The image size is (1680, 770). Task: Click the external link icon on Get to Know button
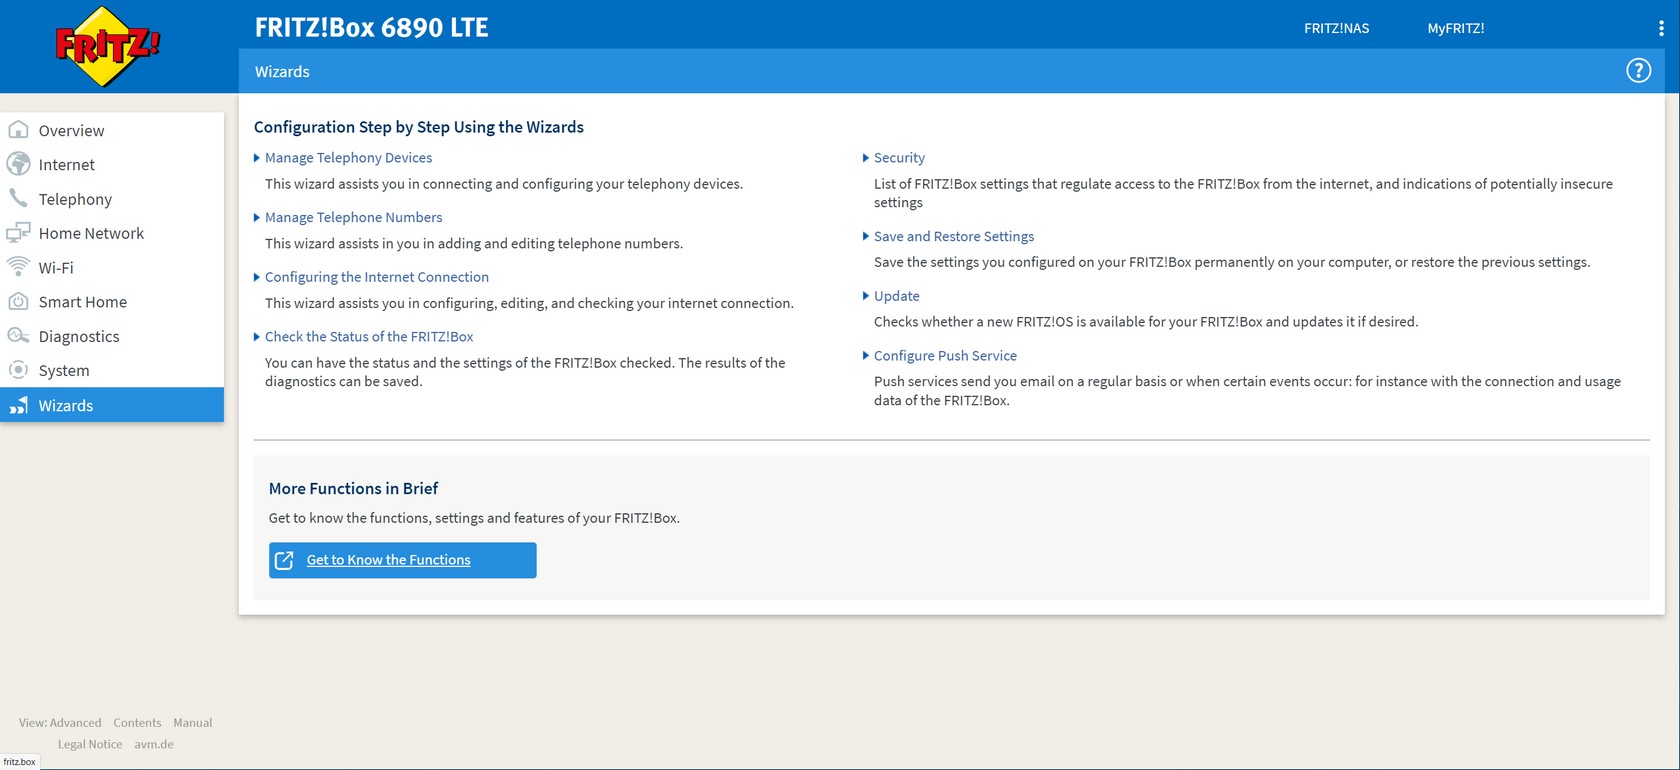284,560
